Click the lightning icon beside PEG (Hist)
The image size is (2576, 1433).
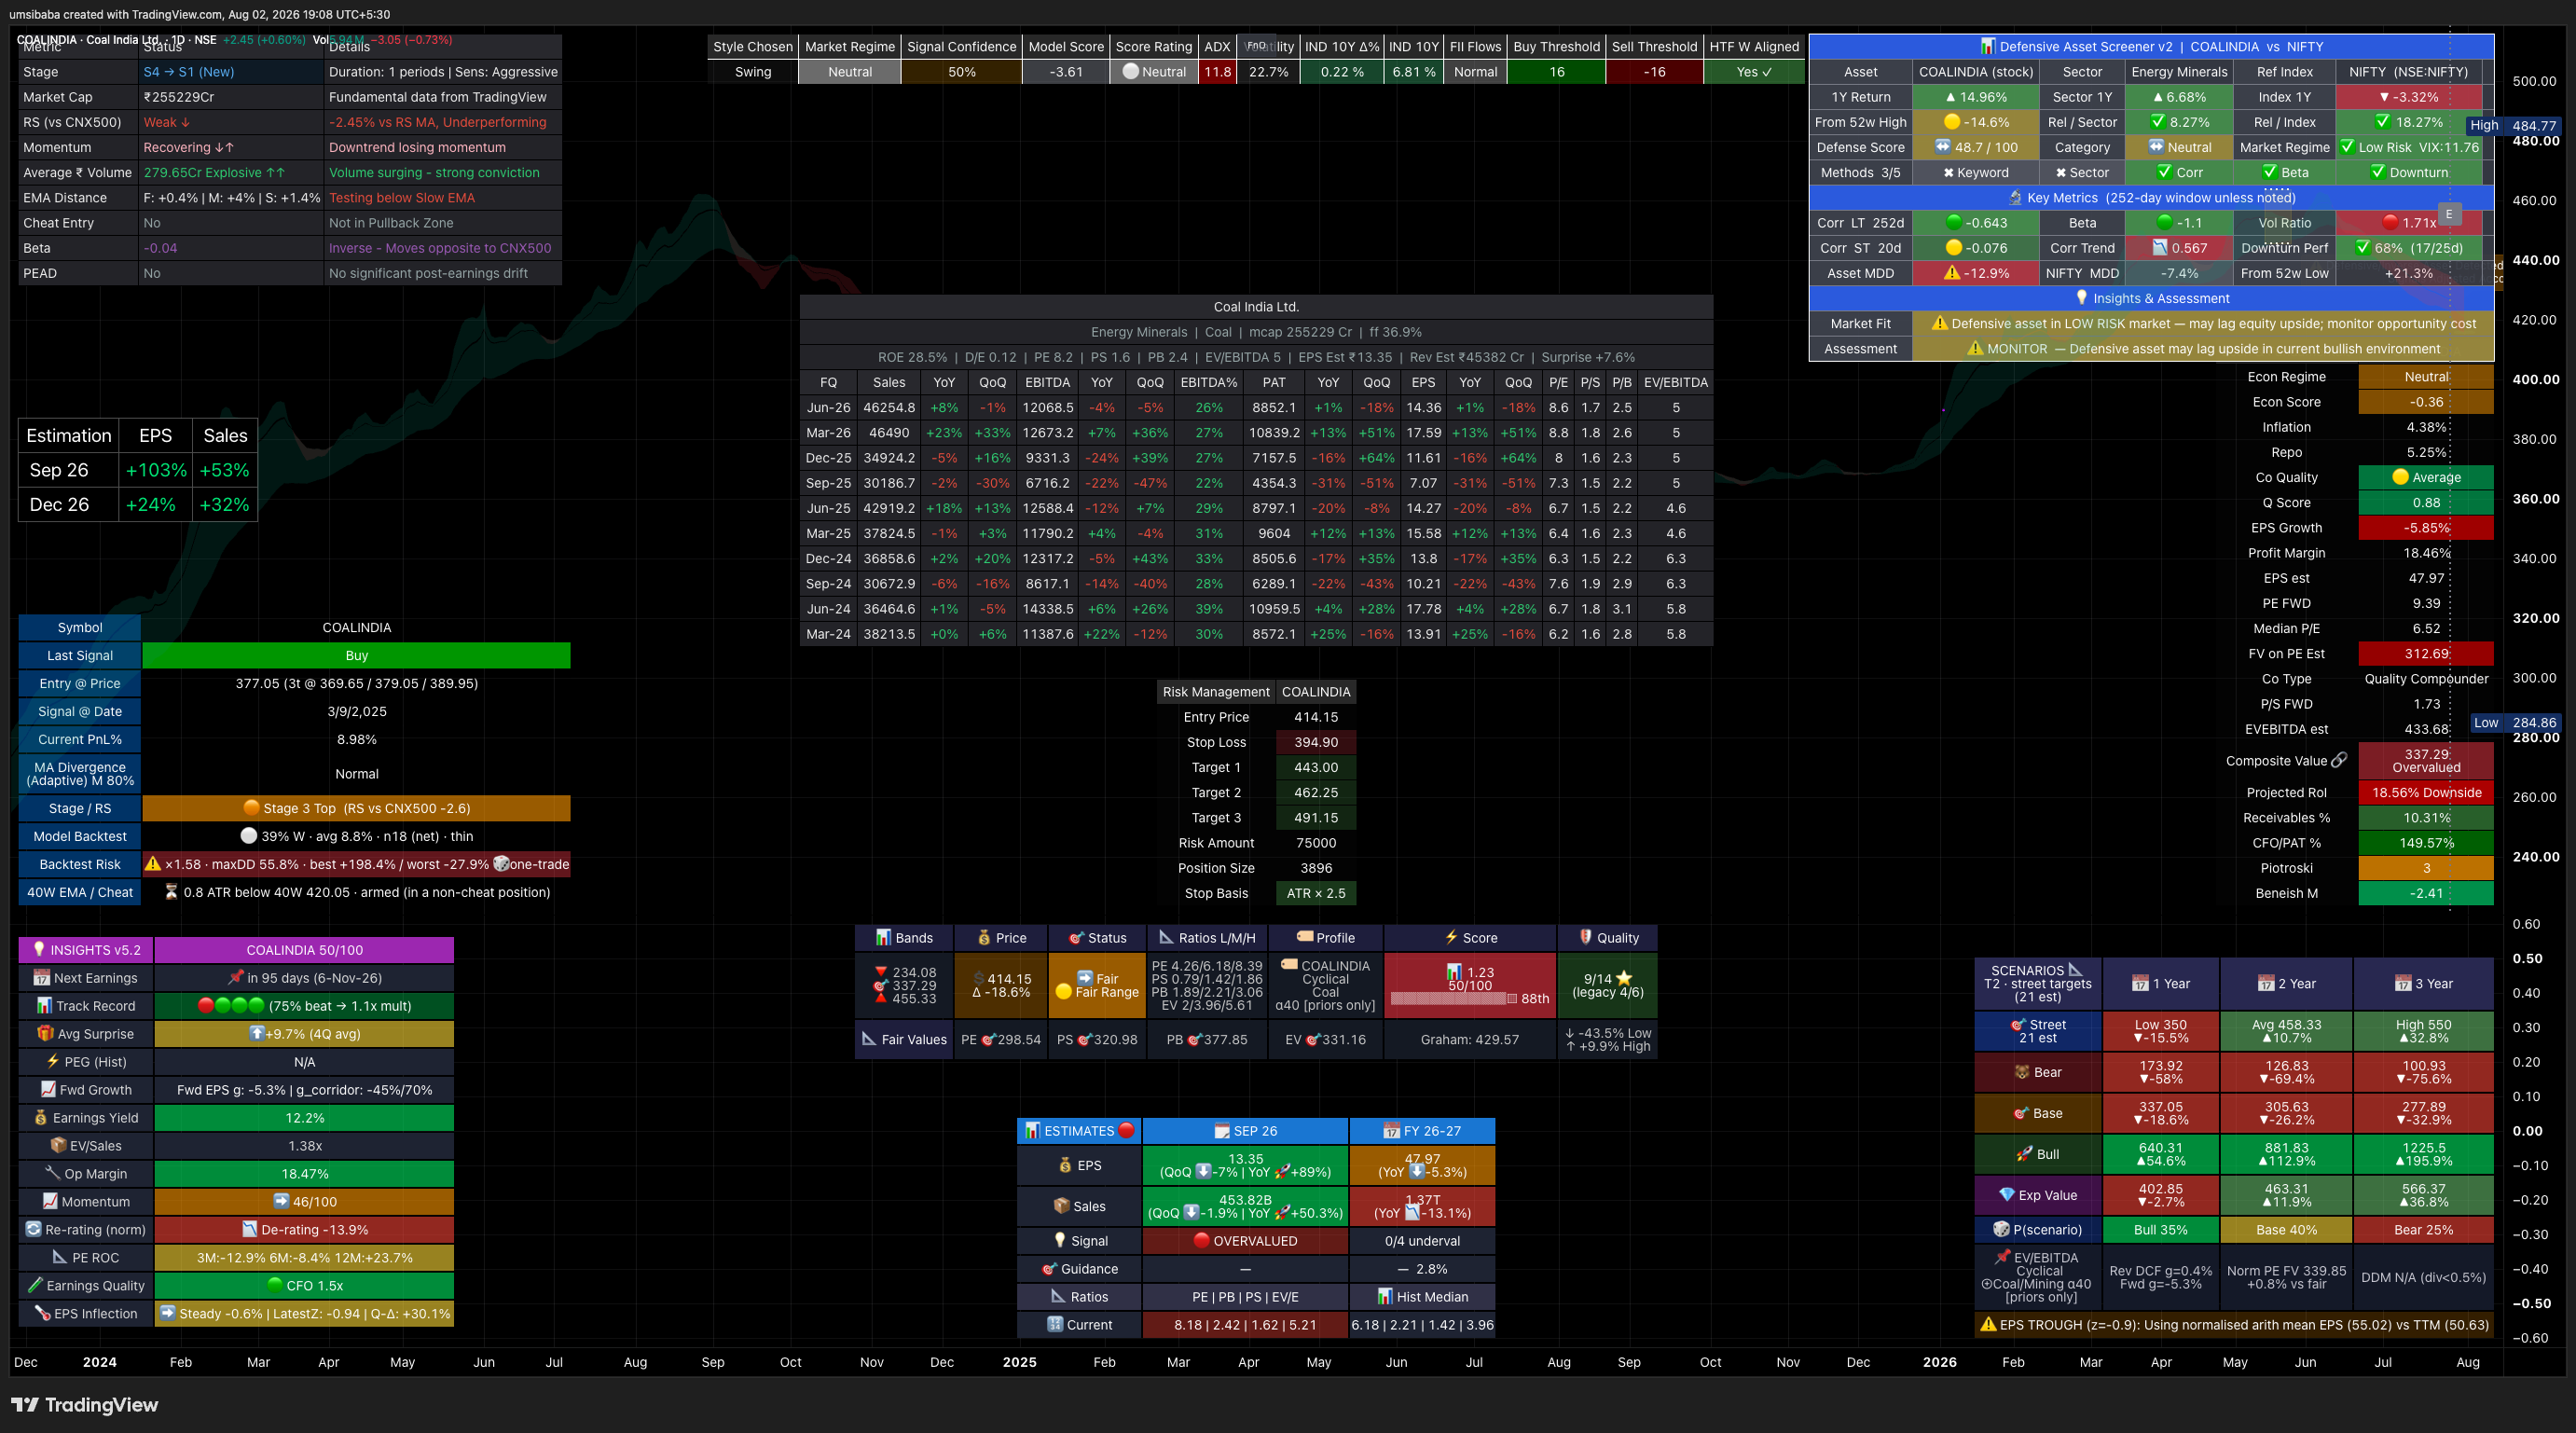tap(53, 1061)
